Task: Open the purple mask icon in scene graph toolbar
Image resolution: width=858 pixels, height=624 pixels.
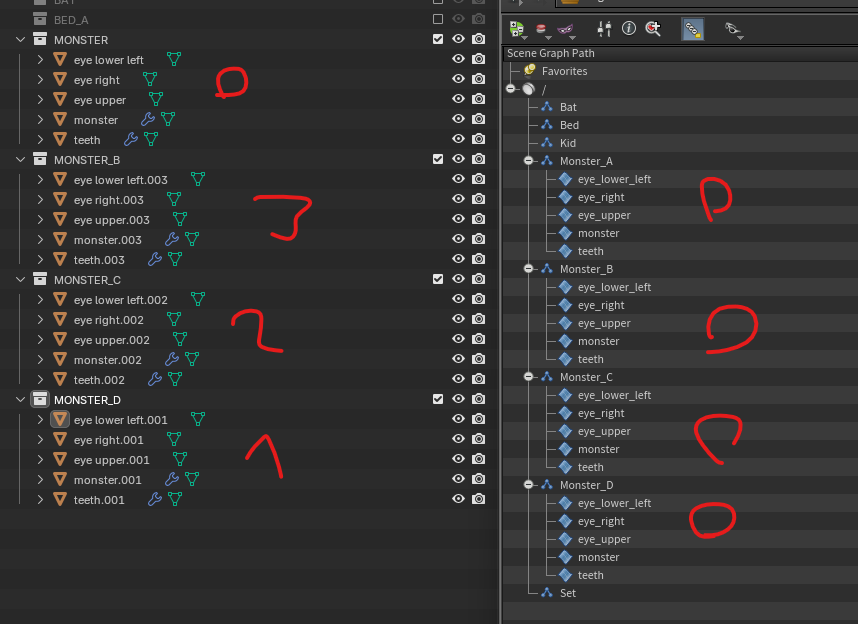Action: coord(565,28)
